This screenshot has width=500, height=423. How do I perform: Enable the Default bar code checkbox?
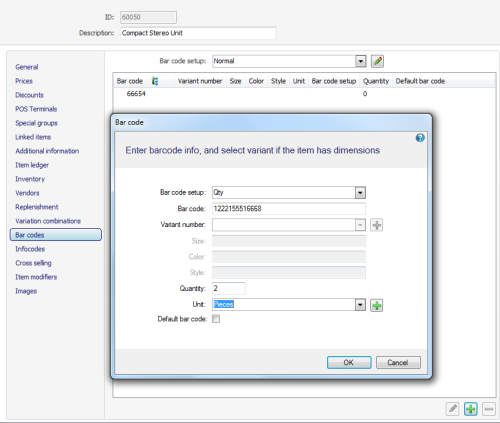pyautogui.click(x=216, y=319)
